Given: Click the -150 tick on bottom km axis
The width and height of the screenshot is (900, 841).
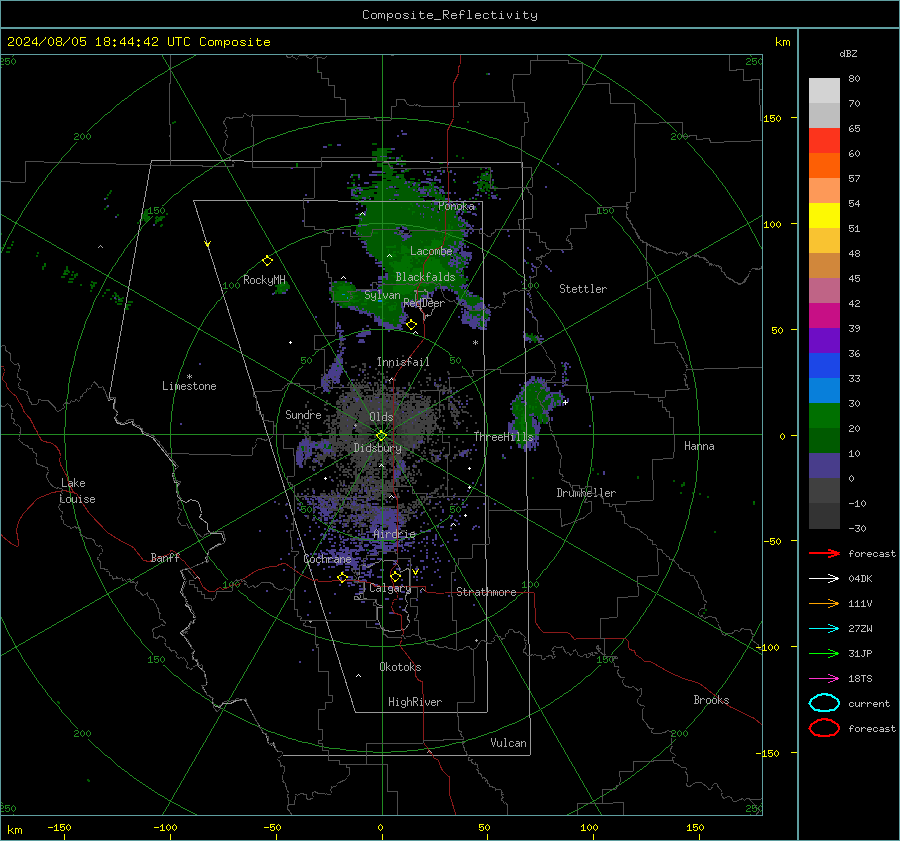Looking at the screenshot, I should 59,827.
